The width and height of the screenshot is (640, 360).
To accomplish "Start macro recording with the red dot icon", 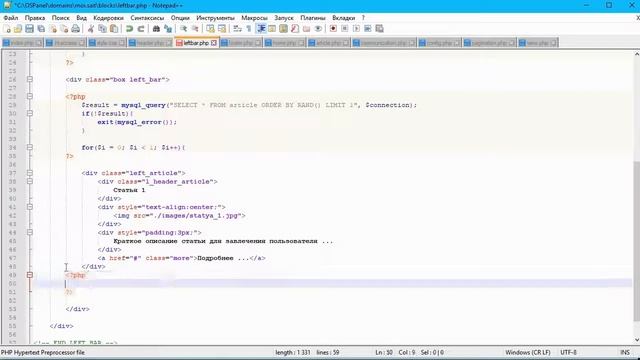I will [333, 29].
